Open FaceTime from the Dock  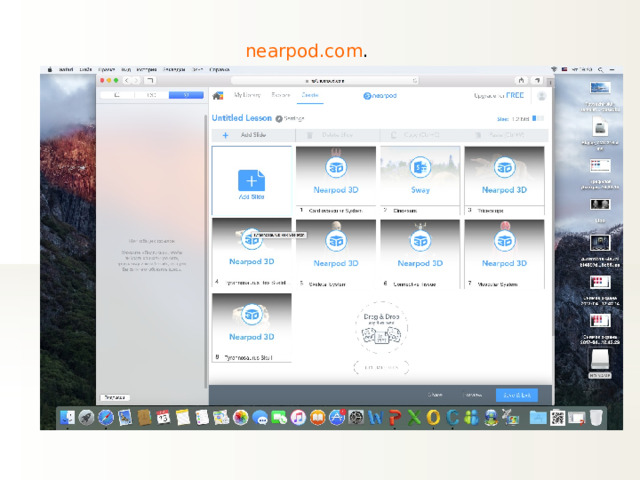pyautogui.click(x=279, y=418)
